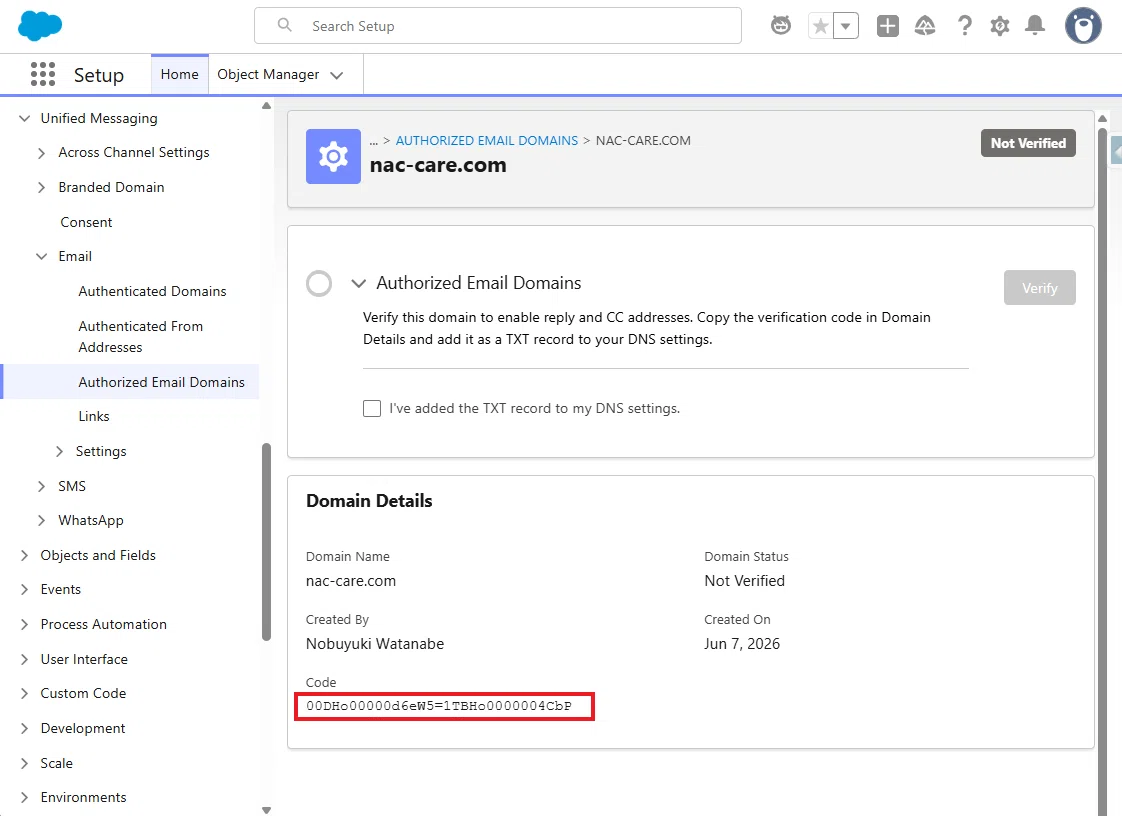Collapse the Authorized Email Domains section chevron
The width and height of the screenshot is (1122, 816).
point(358,283)
